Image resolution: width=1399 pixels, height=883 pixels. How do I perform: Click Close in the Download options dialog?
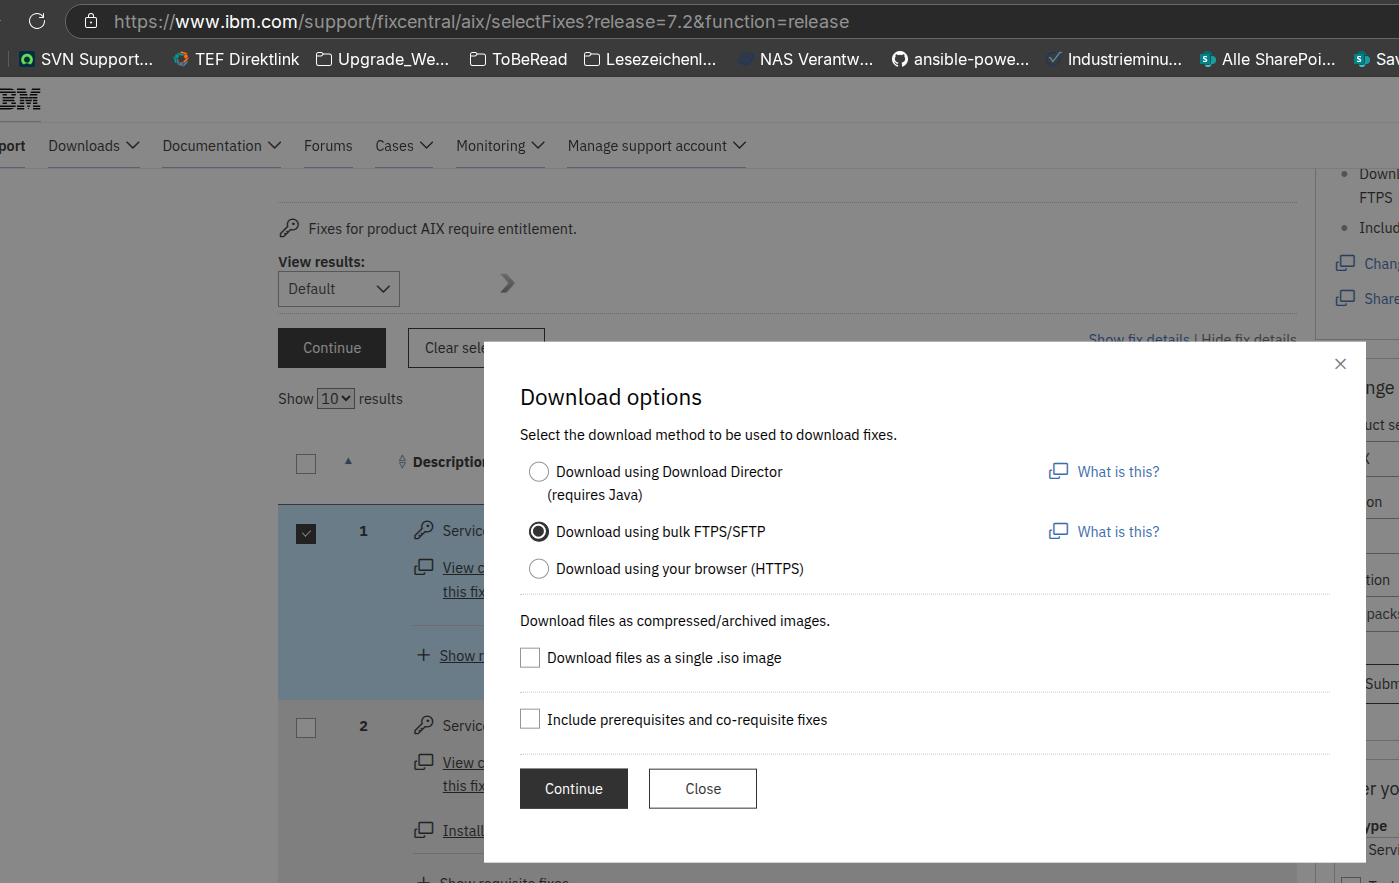[703, 789]
